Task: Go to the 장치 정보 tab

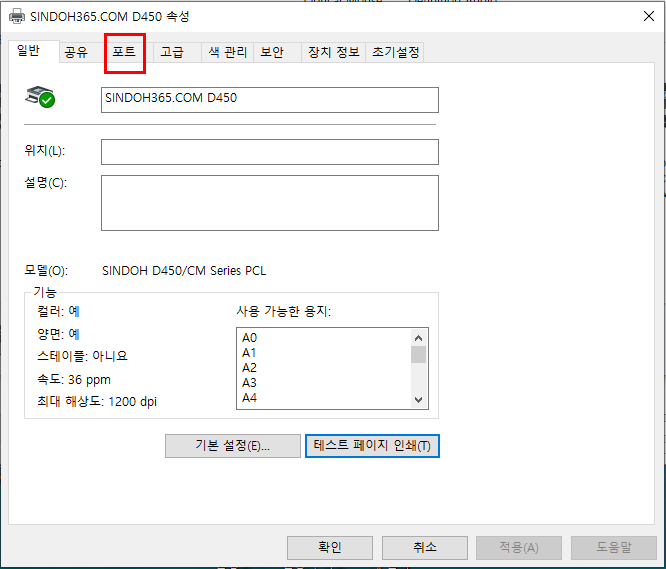Action: click(334, 52)
